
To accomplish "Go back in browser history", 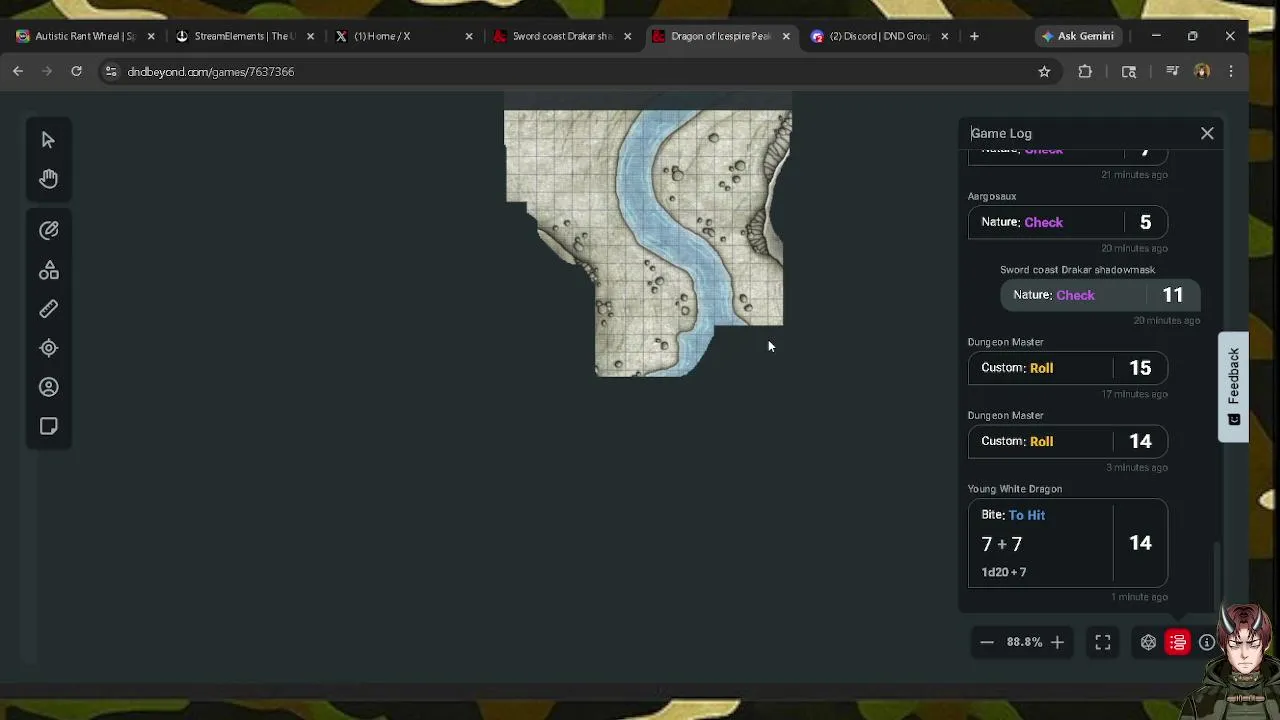I will pos(18,71).
